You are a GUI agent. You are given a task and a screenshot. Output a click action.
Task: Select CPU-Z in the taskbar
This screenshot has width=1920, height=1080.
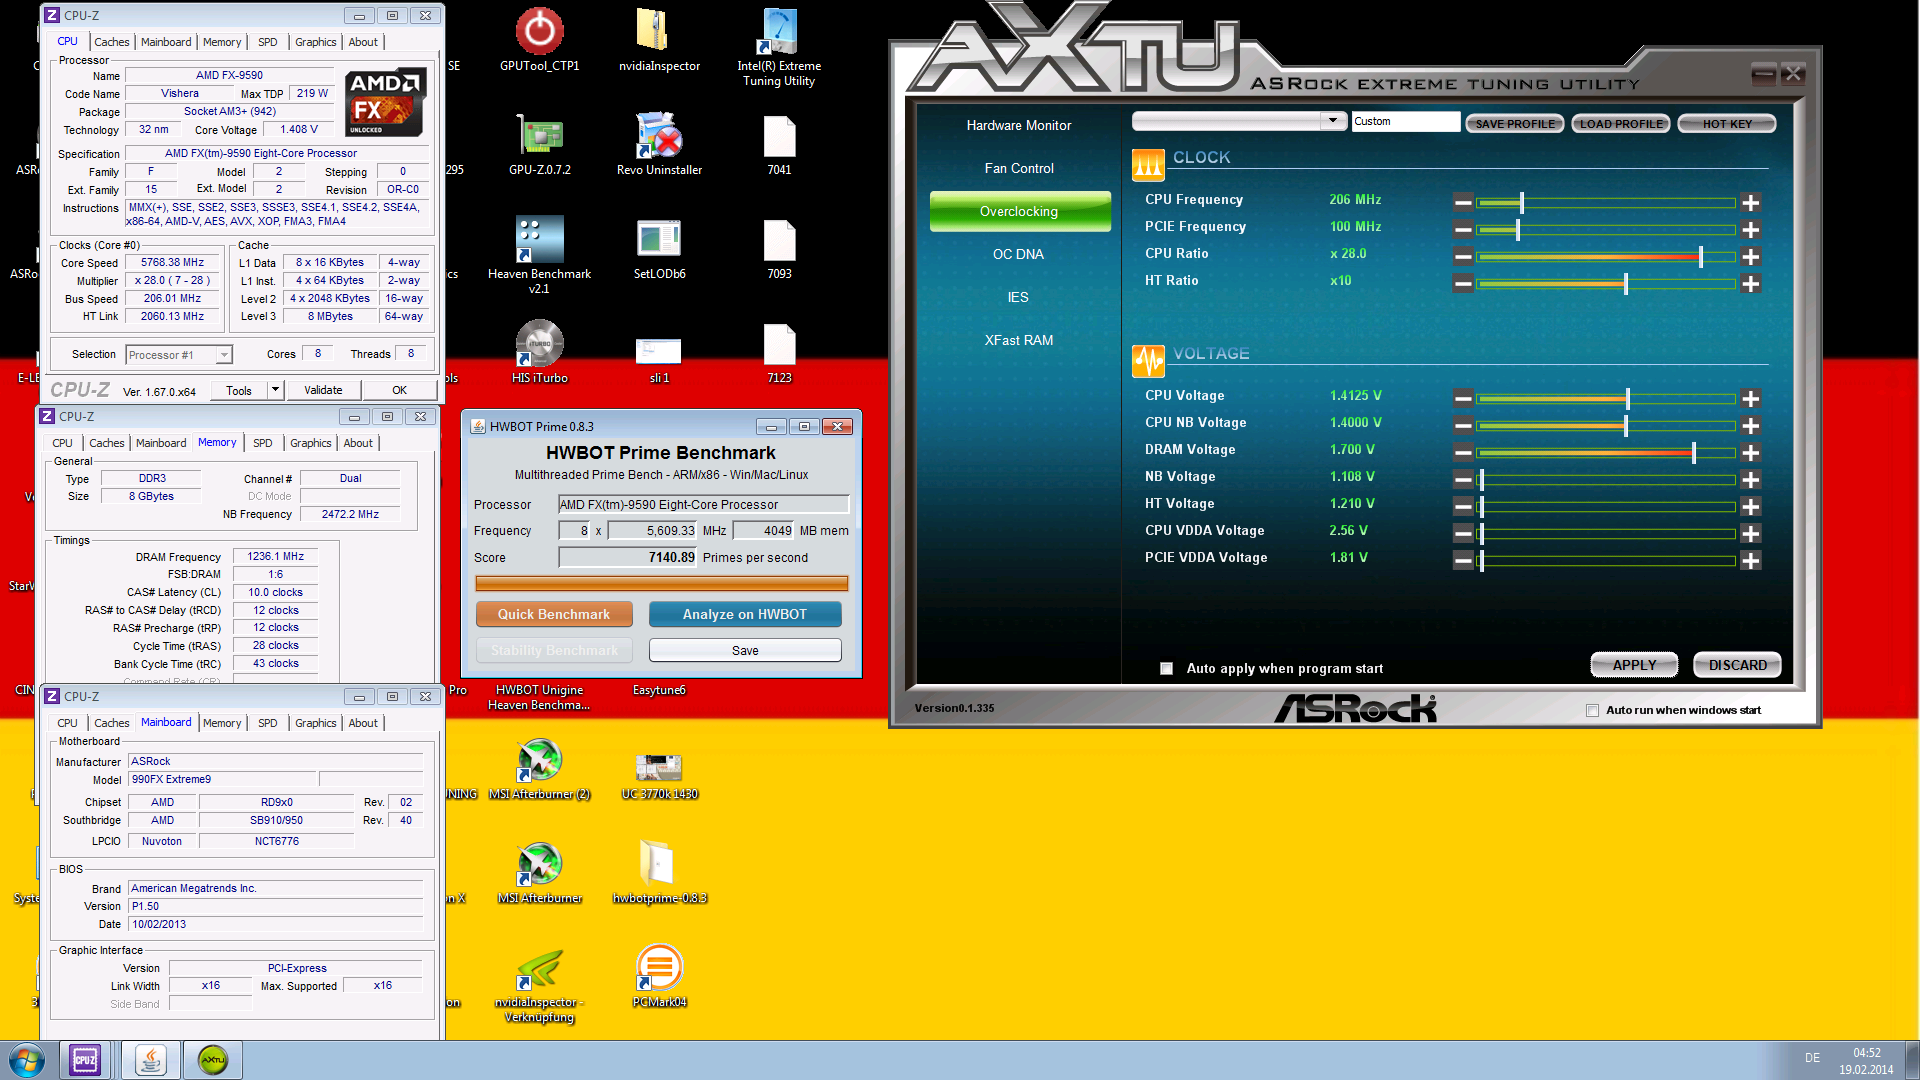(x=85, y=1060)
